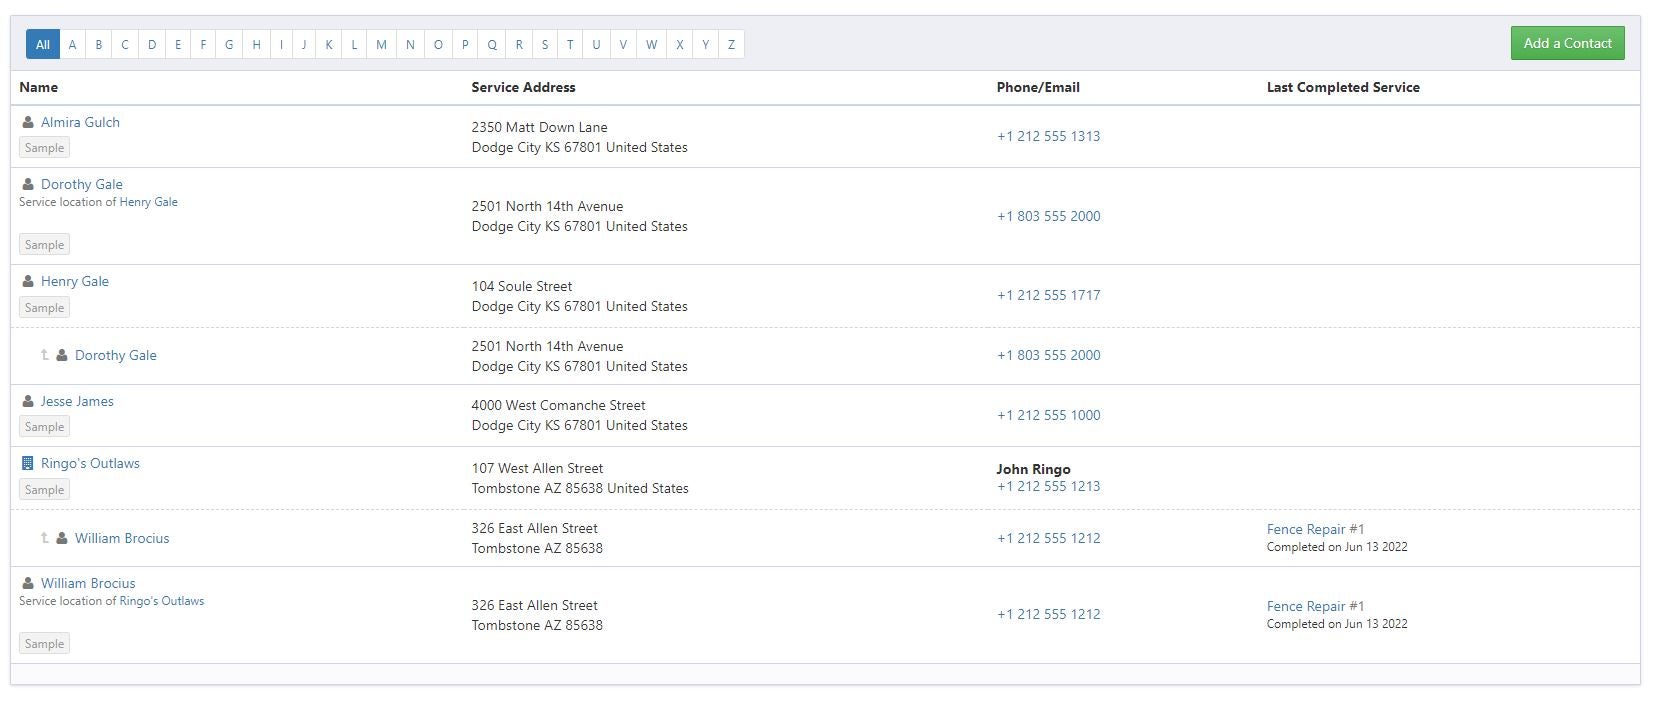Click the Sample tag under Henry Gale
Image resolution: width=1662 pixels, height=704 pixels.
[x=44, y=308]
